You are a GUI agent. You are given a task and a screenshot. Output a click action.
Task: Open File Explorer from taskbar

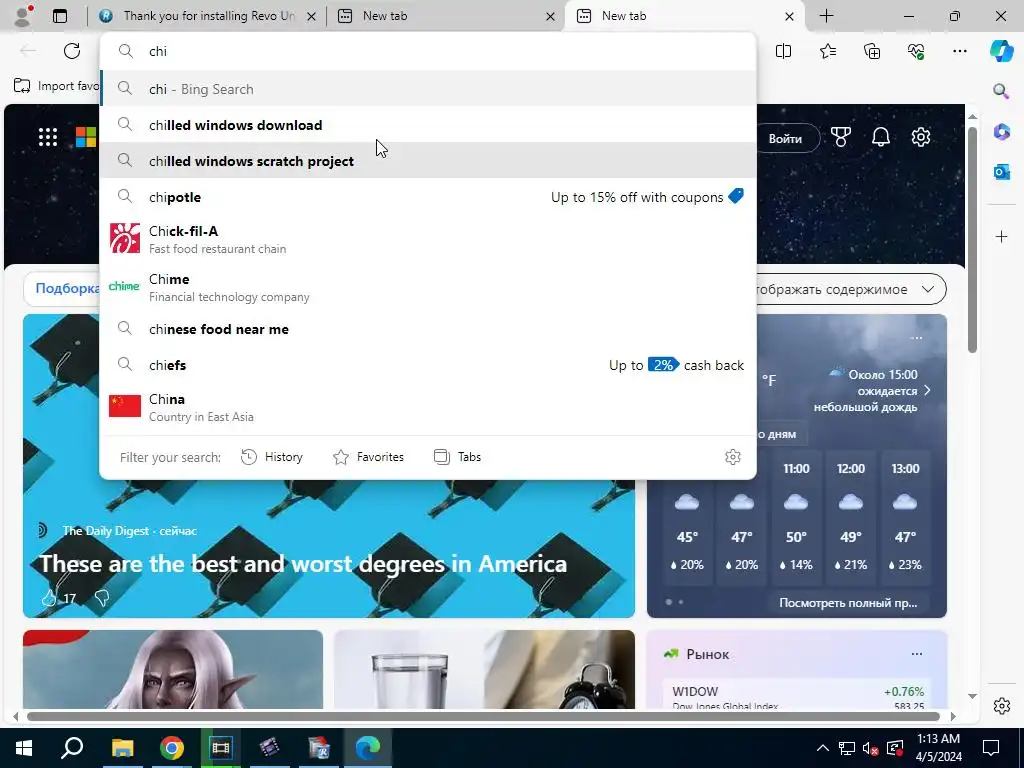click(122, 748)
